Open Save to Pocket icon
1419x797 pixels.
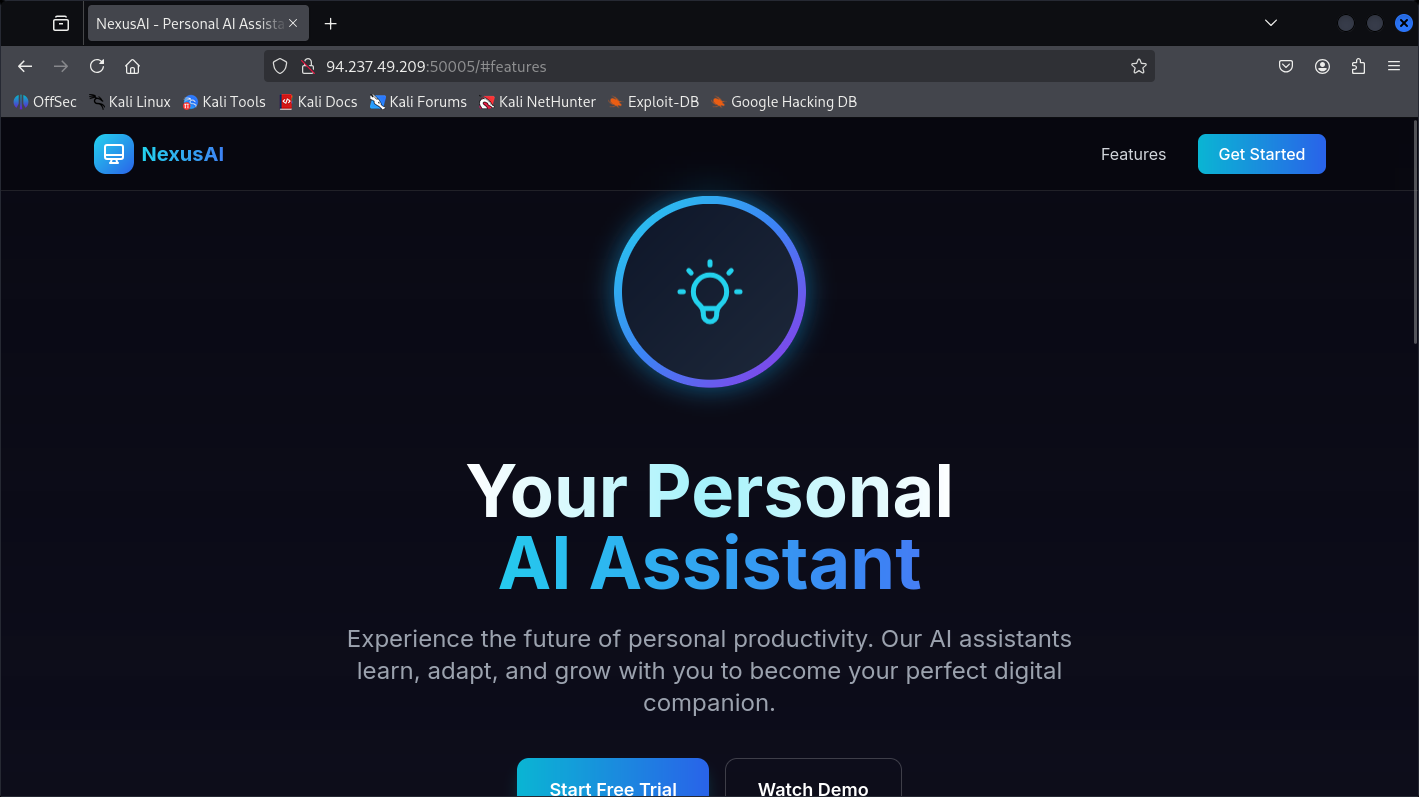click(x=1286, y=66)
